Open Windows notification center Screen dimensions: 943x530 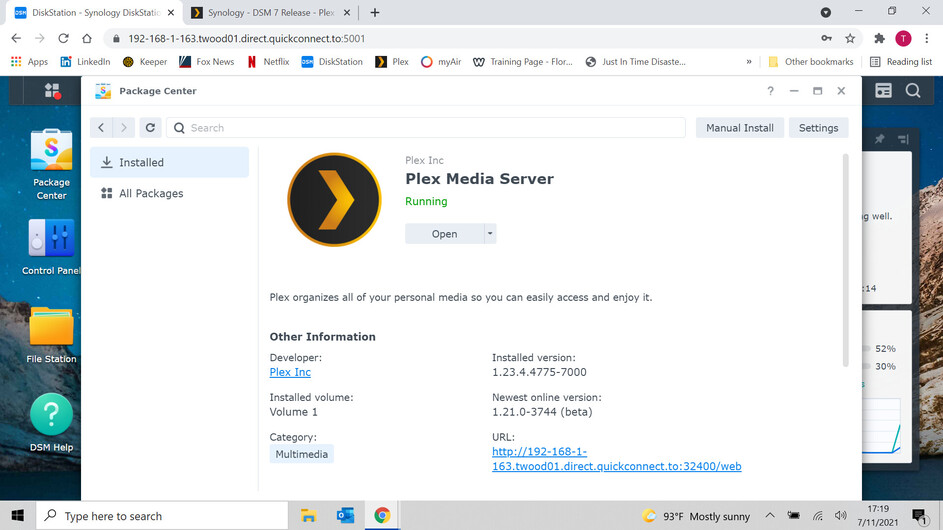coord(920,516)
